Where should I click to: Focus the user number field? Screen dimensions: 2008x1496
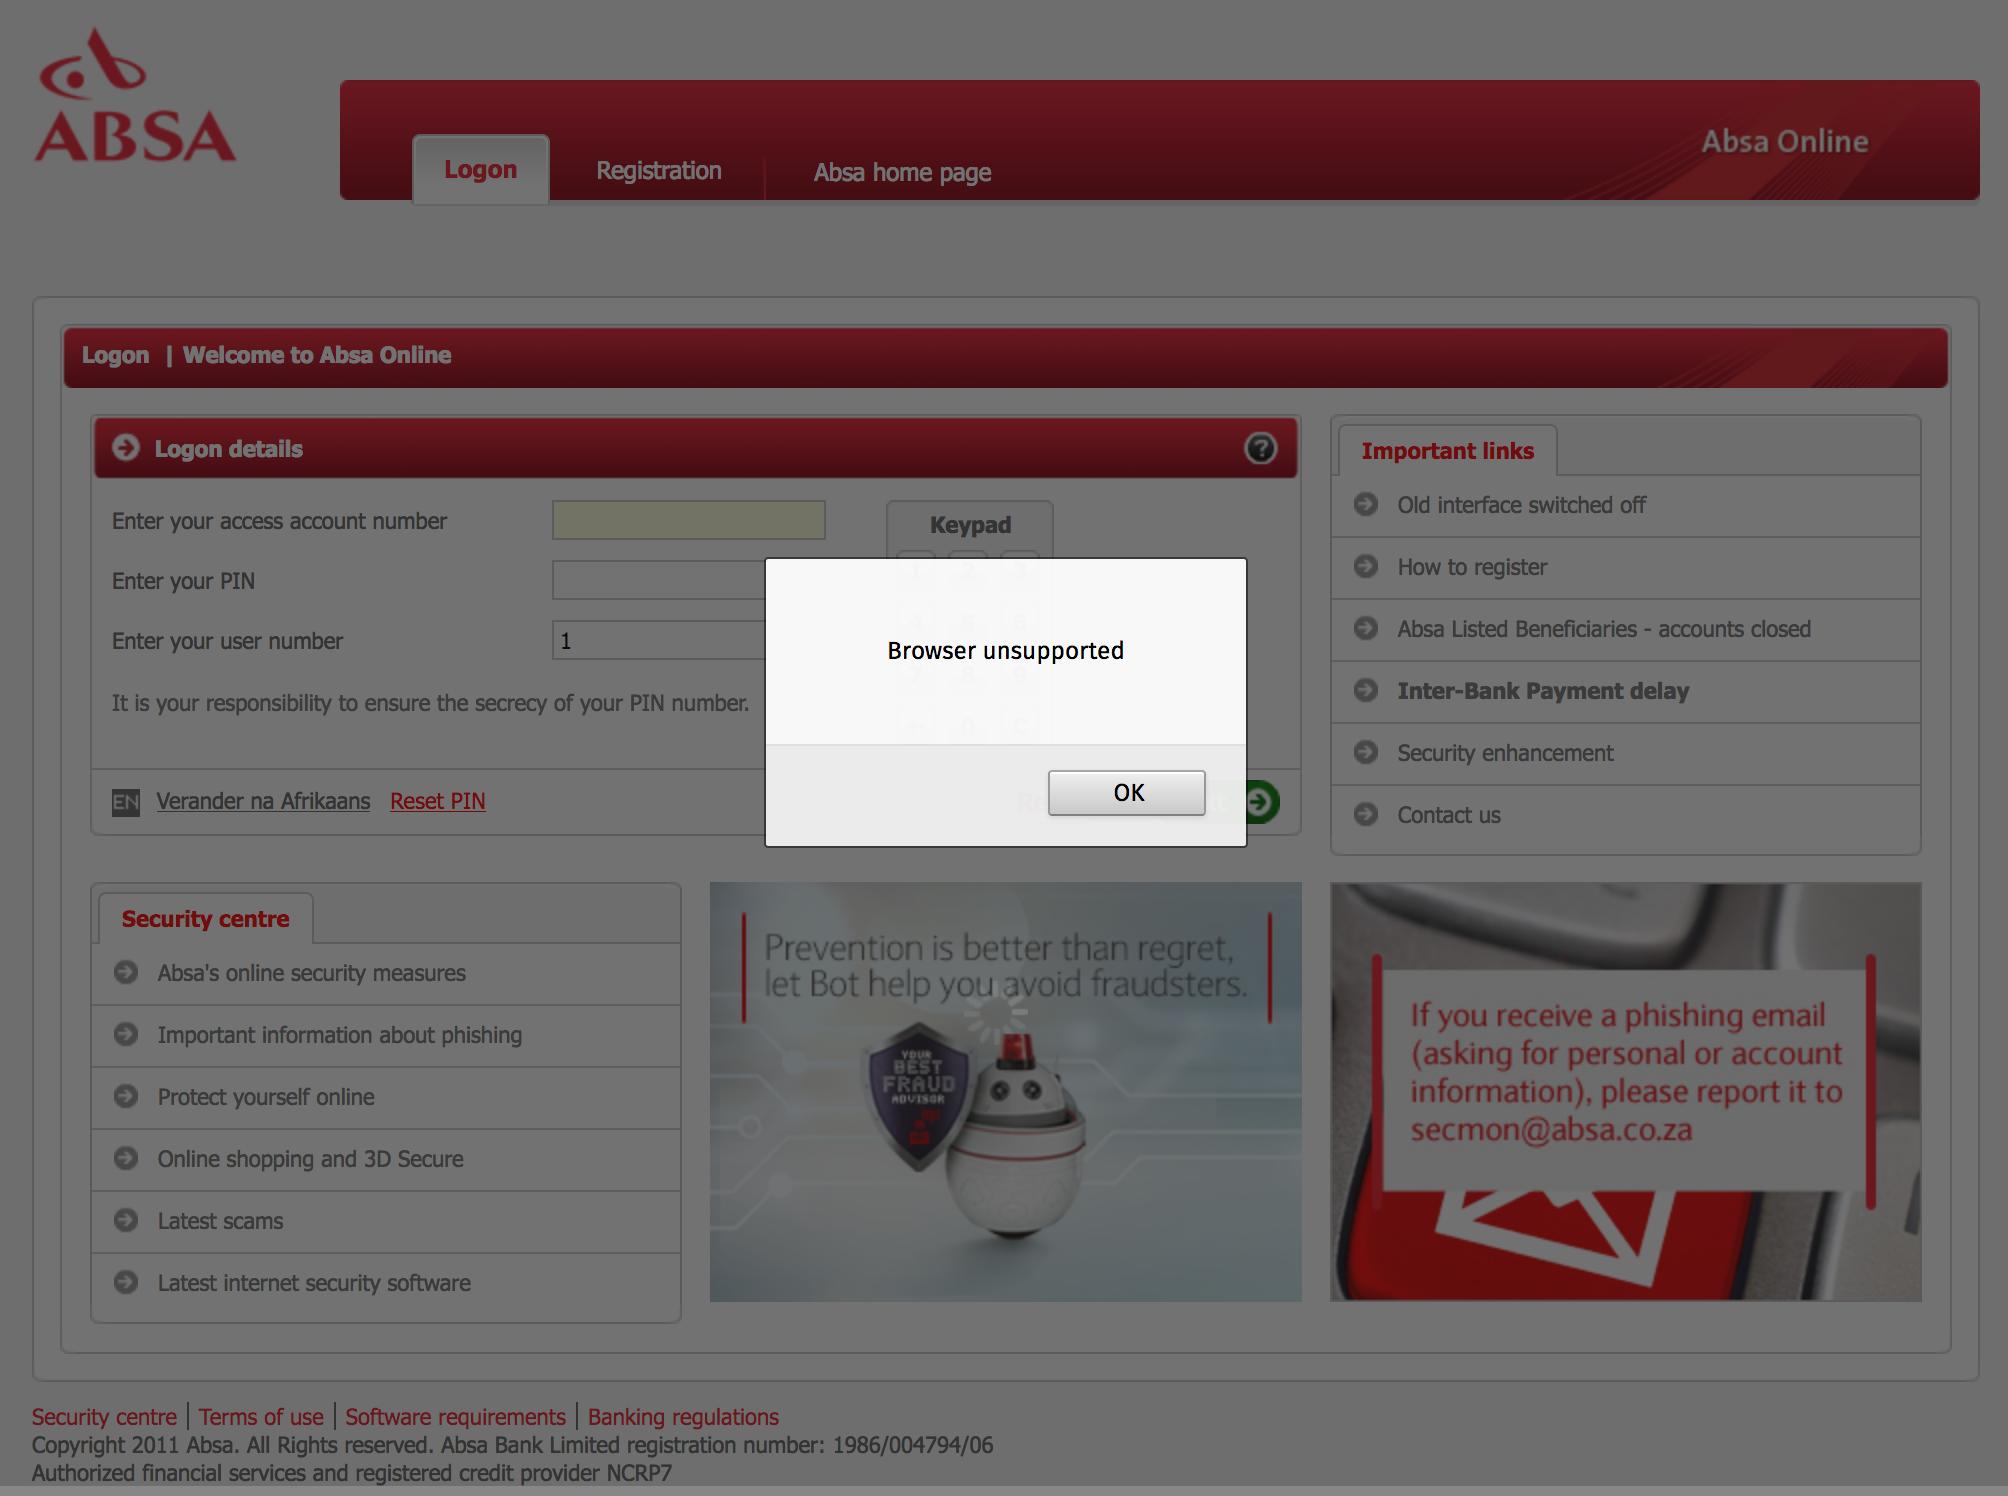pos(659,640)
